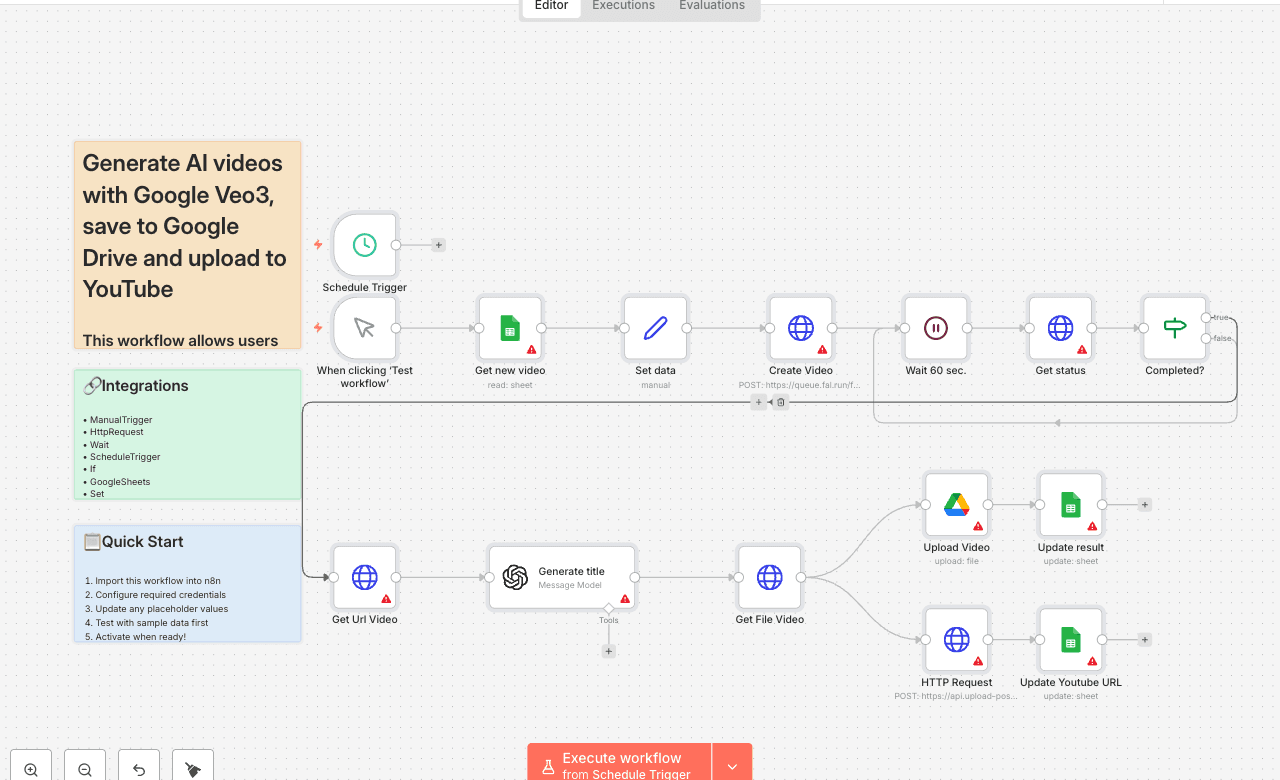Viewport: 1280px width, 780px height.
Task: Open the "Wait 60 sec." pause node
Action: coord(935,328)
